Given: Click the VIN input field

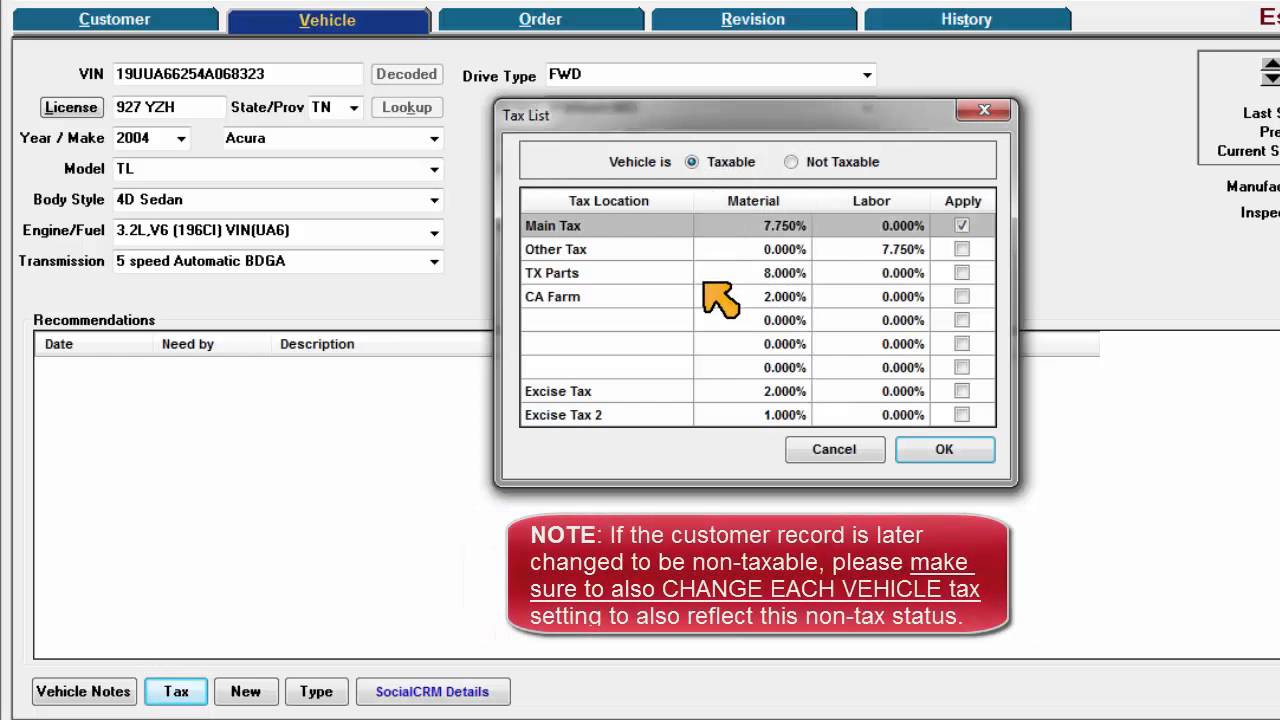Looking at the screenshot, I should 237,74.
